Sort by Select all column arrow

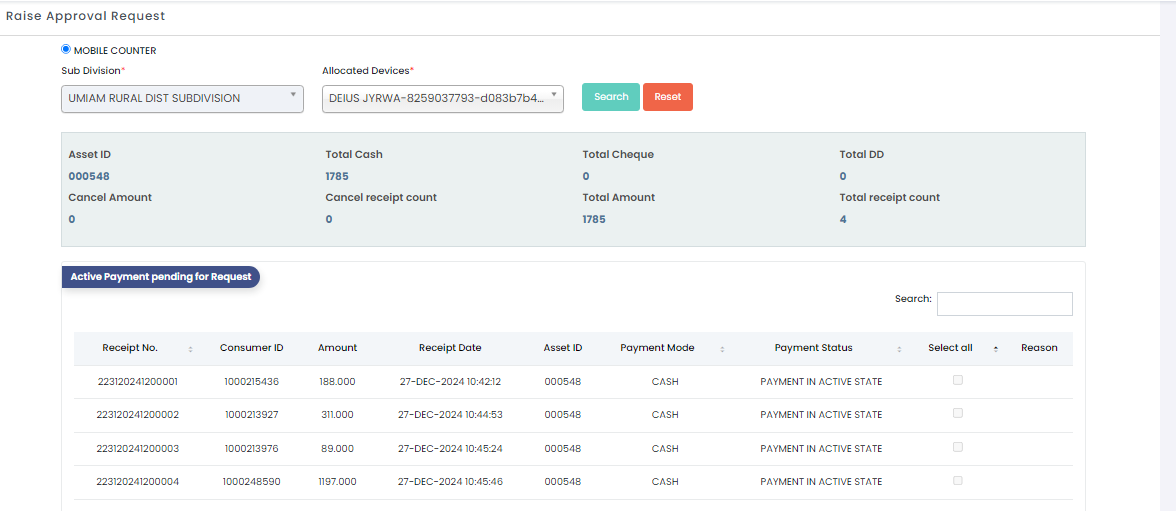point(996,350)
